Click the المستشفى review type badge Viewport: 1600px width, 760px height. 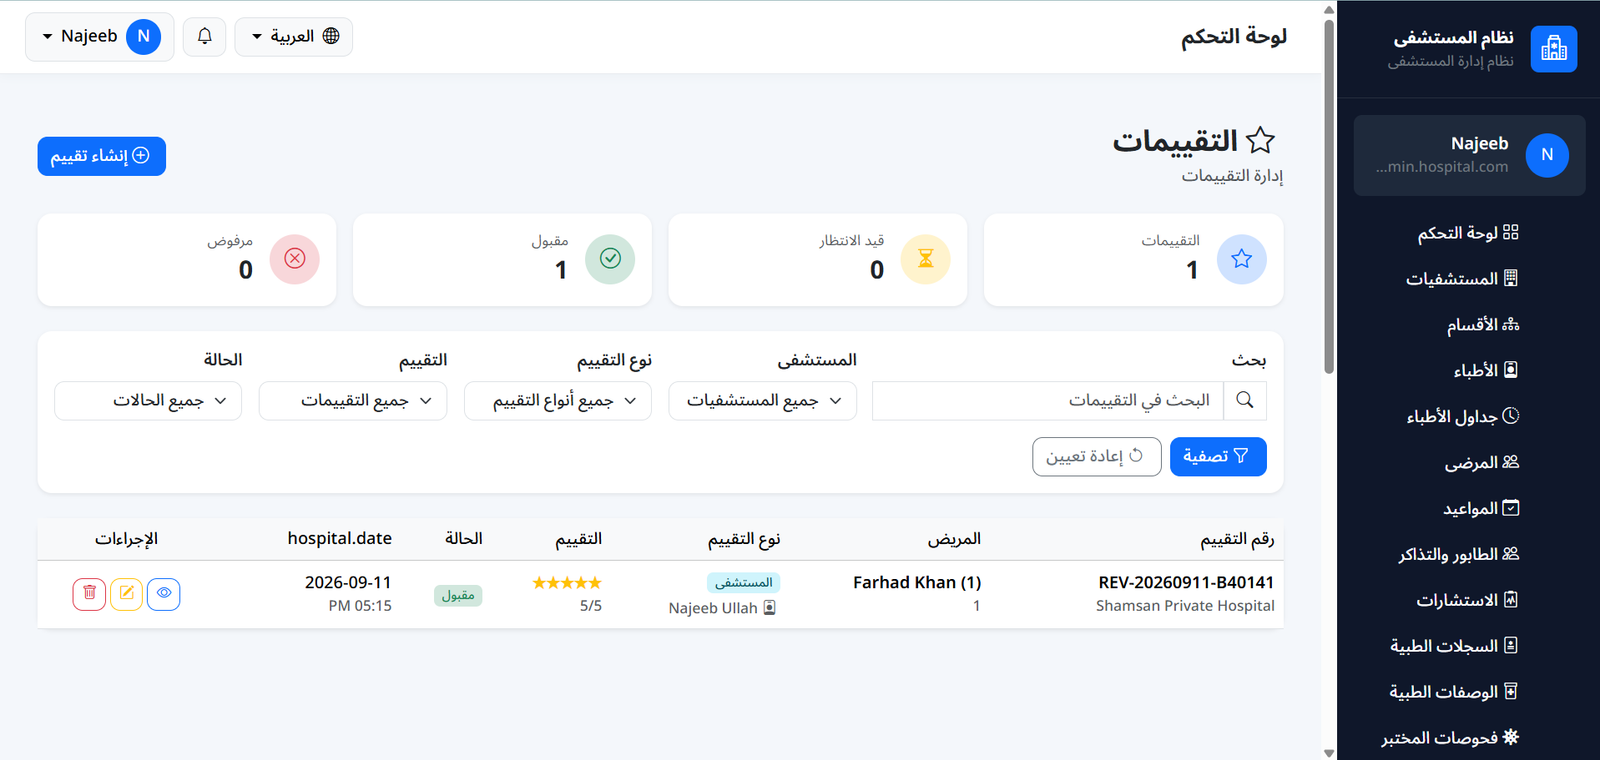(744, 582)
